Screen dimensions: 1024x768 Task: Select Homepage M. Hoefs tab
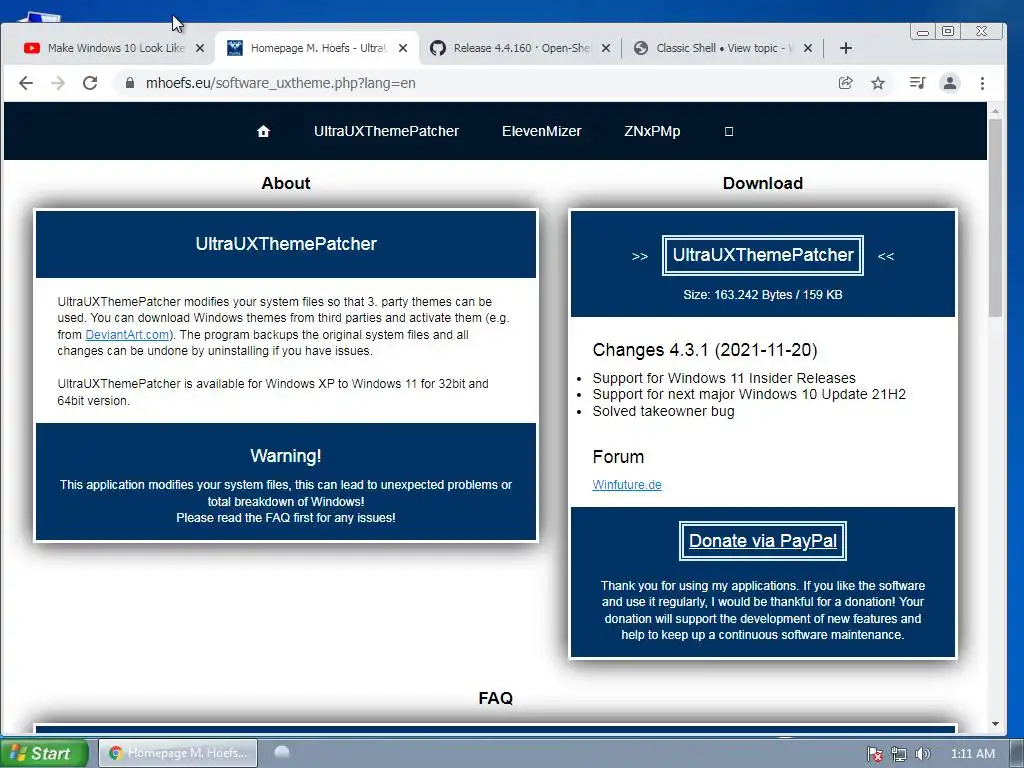[x=317, y=48]
